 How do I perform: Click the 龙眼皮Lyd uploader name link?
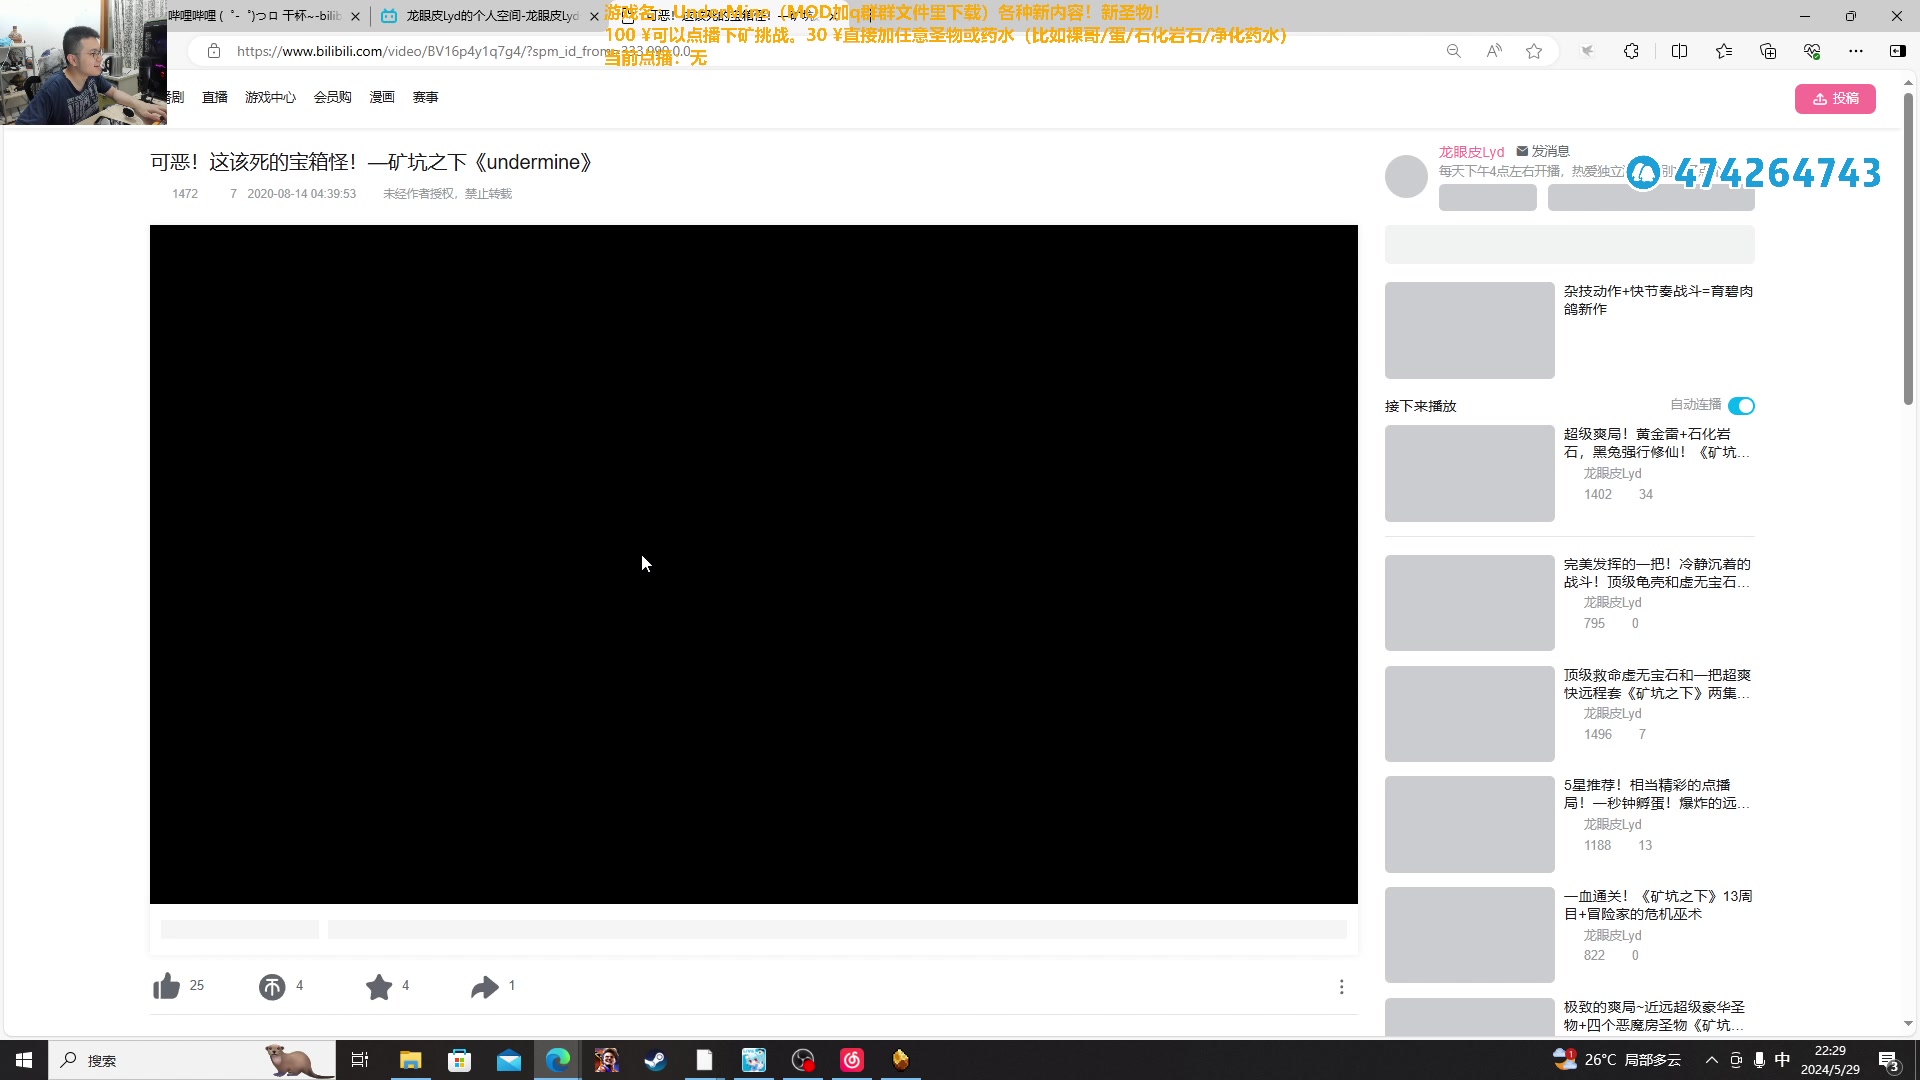(1471, 151)
